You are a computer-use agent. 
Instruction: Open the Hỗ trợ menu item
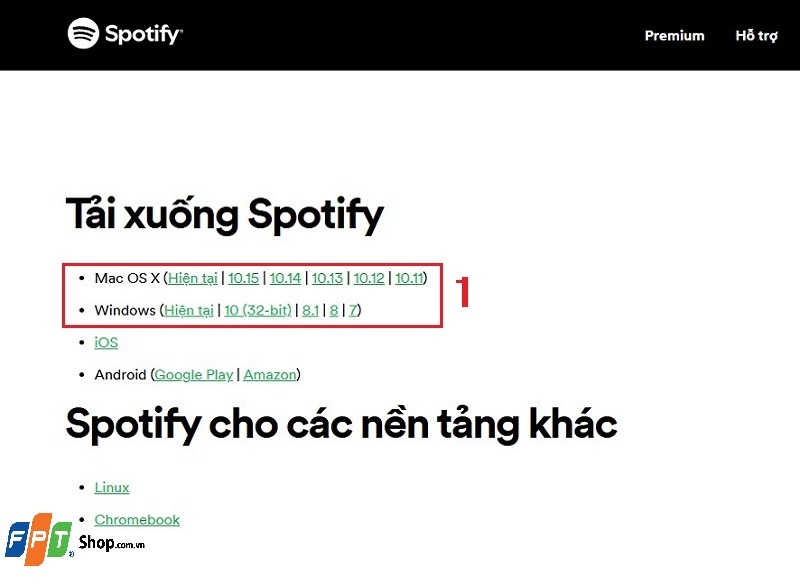pyautogui.click(x=755, y=35)
